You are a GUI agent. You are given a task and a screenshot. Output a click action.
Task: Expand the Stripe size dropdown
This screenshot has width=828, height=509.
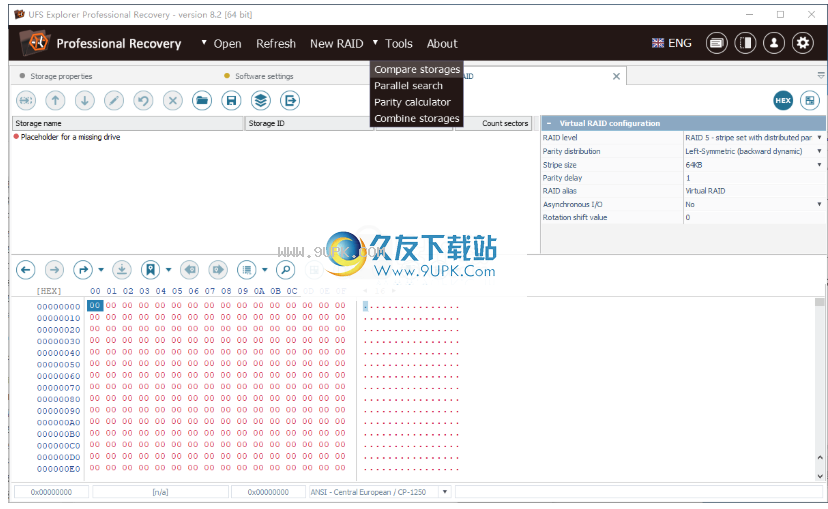pos(820,165)
